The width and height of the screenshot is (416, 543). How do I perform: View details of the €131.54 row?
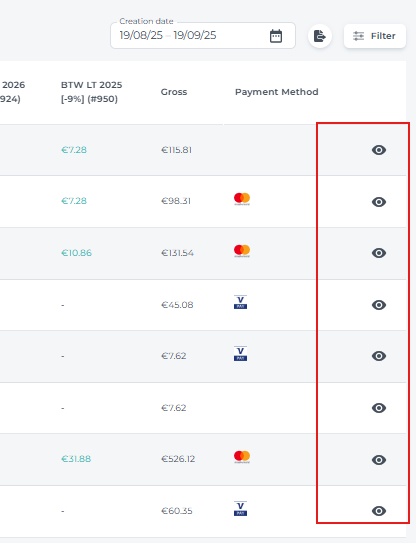click(379, 253)
